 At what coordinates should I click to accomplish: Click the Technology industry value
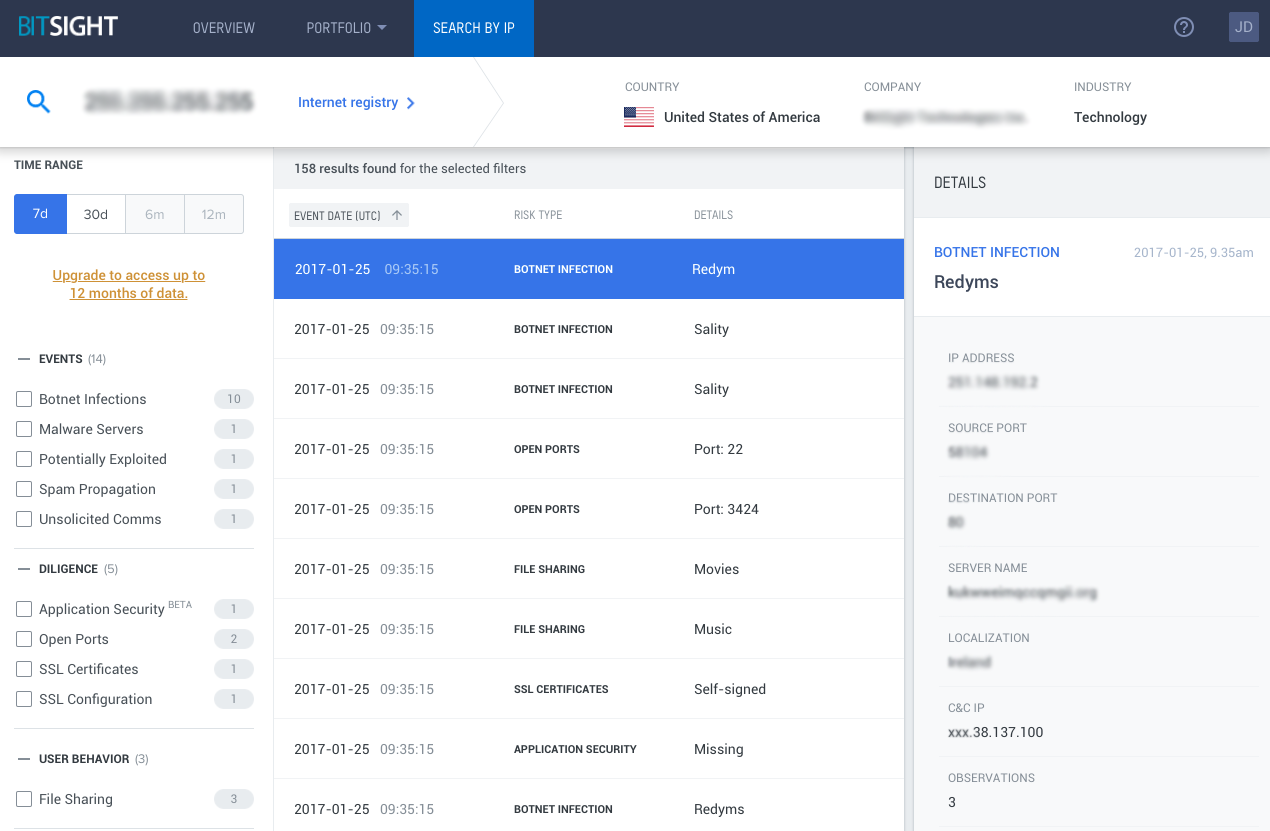click(x=1110, y=117)
